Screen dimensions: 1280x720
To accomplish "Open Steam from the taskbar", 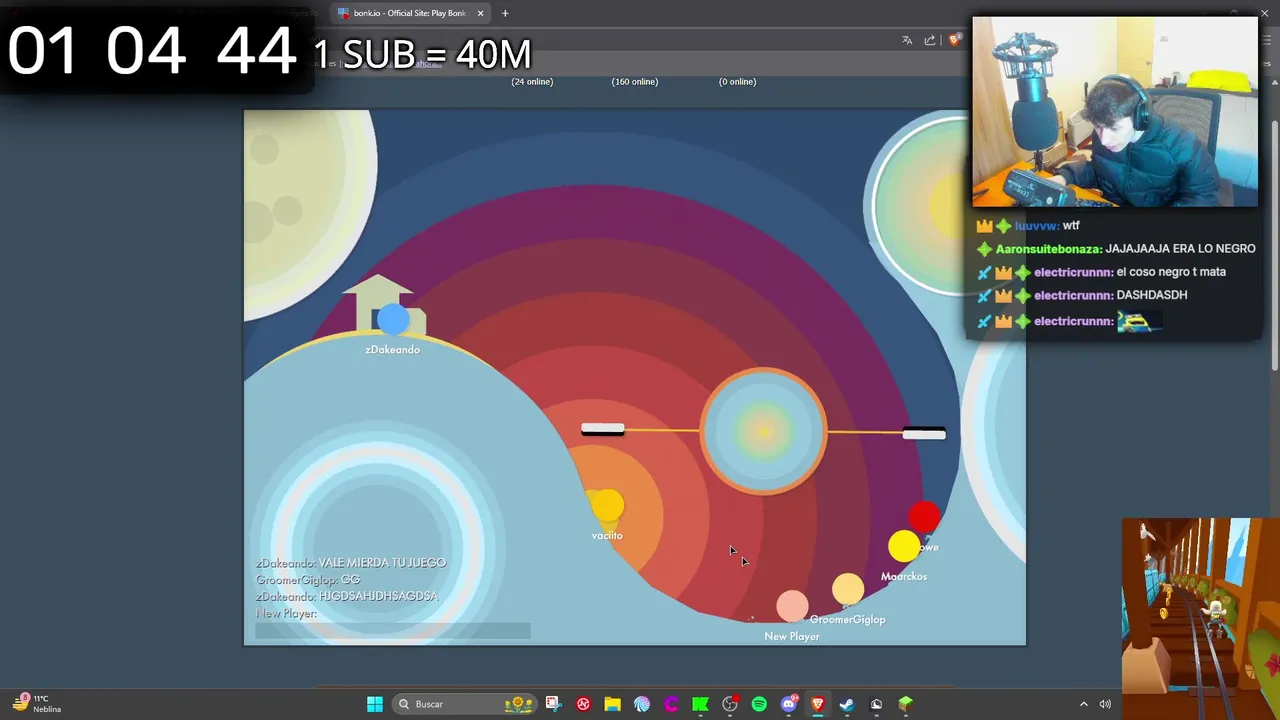I will [x=847, y=704].
